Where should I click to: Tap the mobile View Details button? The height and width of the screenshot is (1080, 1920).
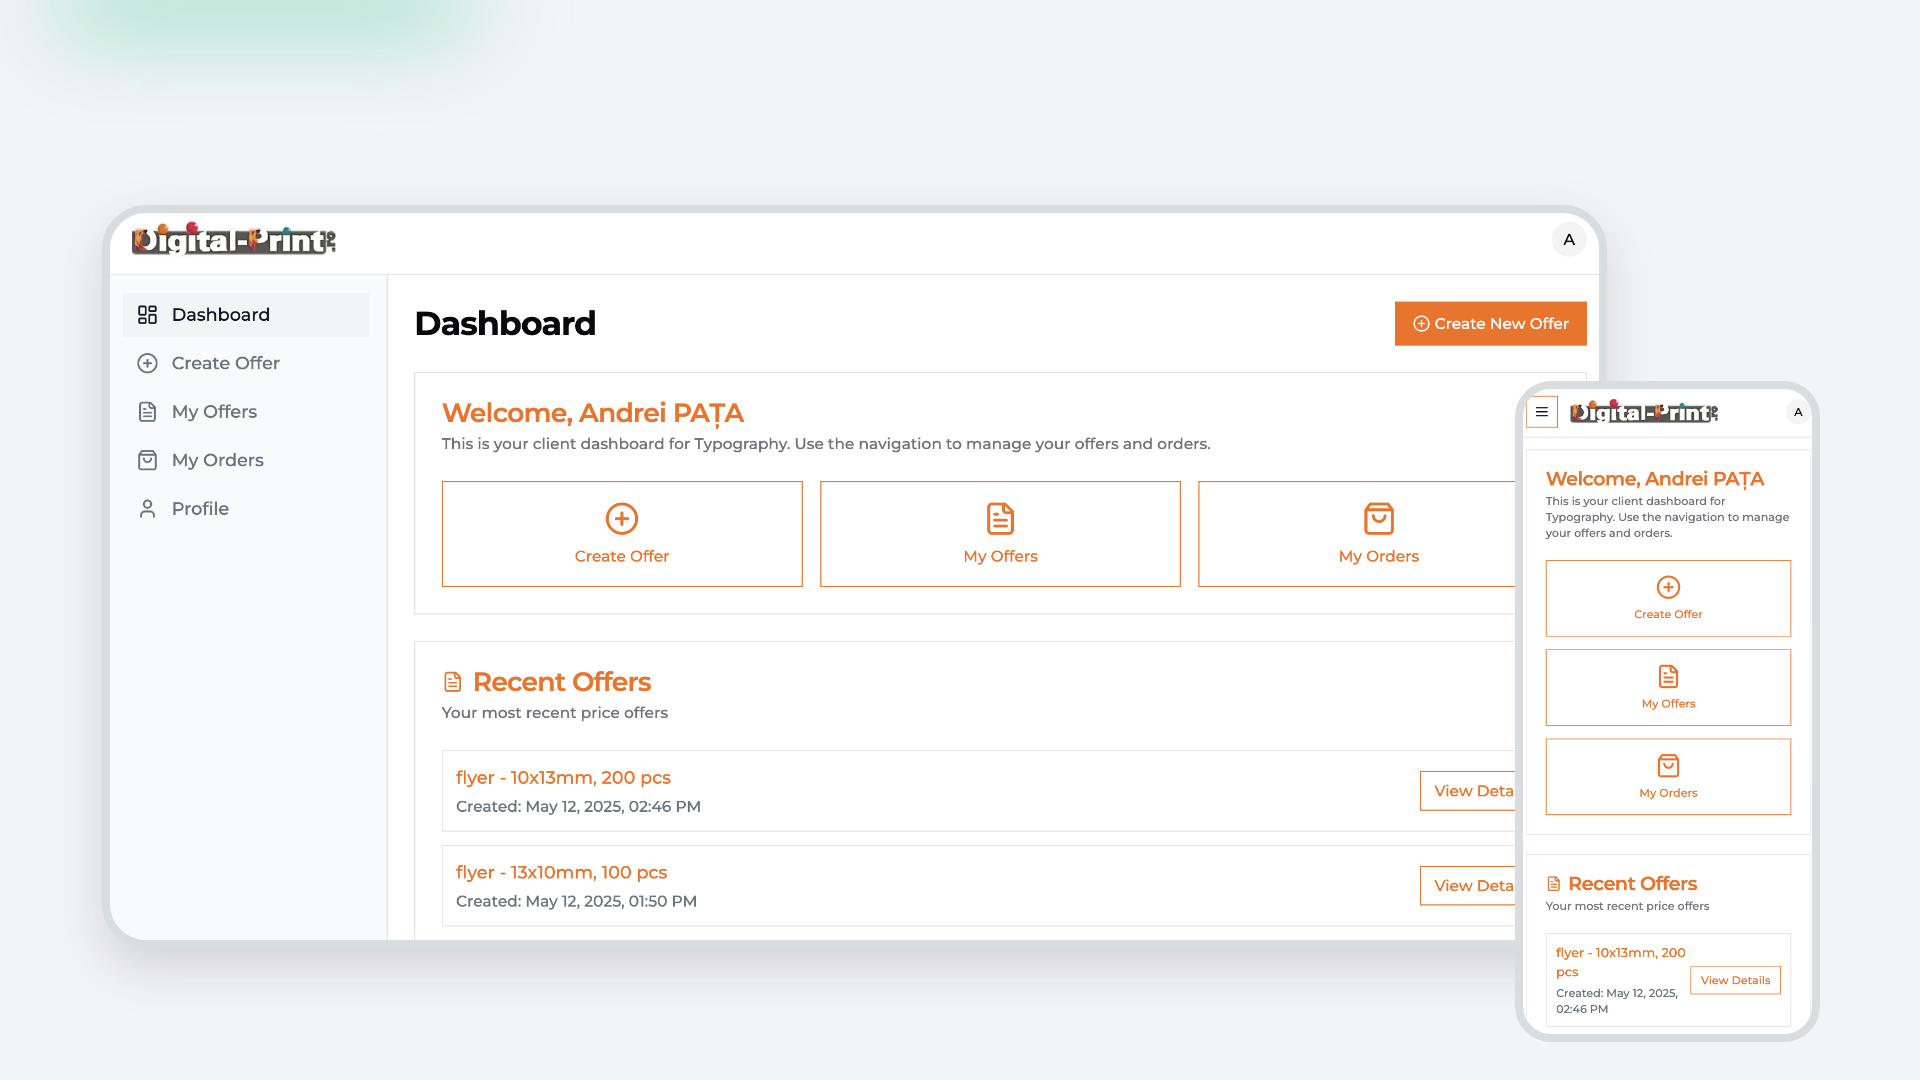pos(1735,980)
